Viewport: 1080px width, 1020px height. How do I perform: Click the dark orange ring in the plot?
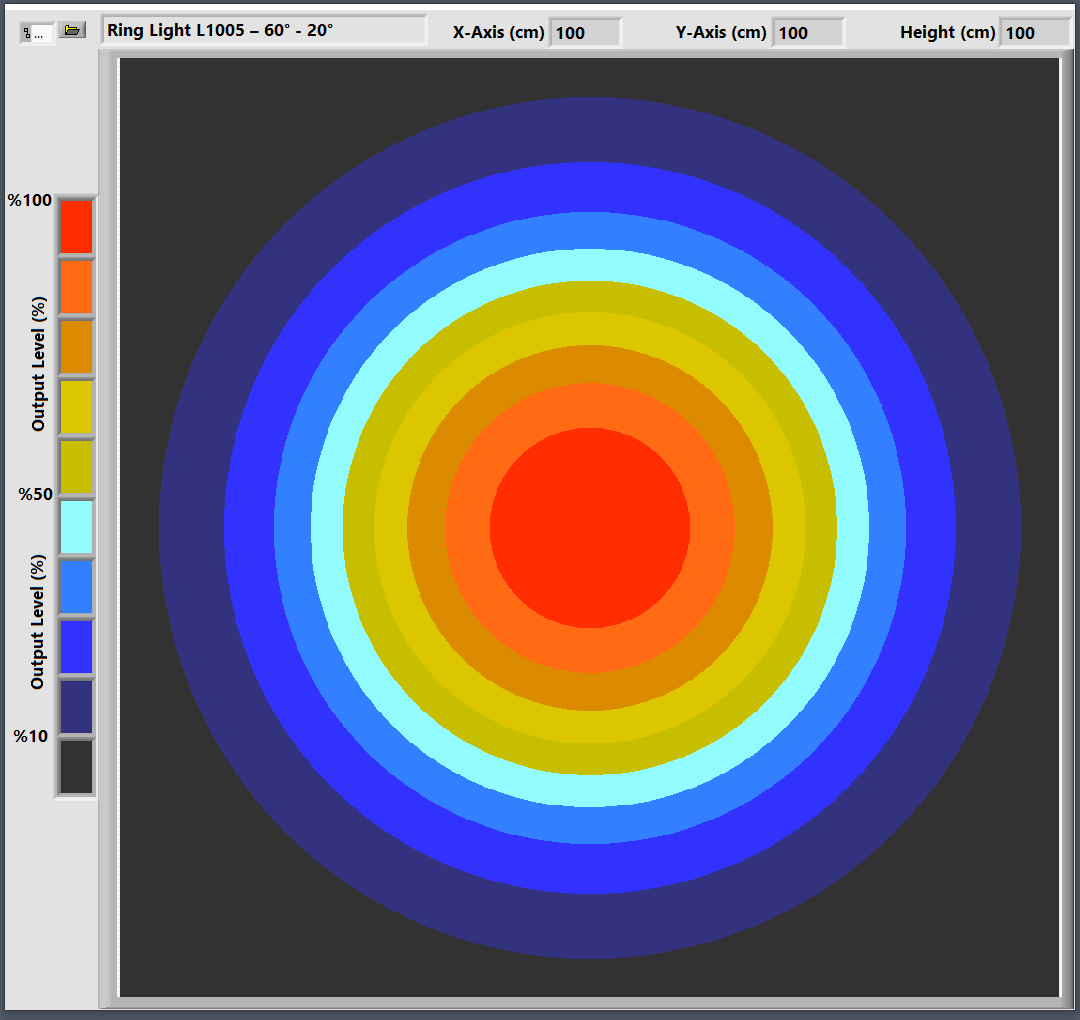(x=590, y=365)
